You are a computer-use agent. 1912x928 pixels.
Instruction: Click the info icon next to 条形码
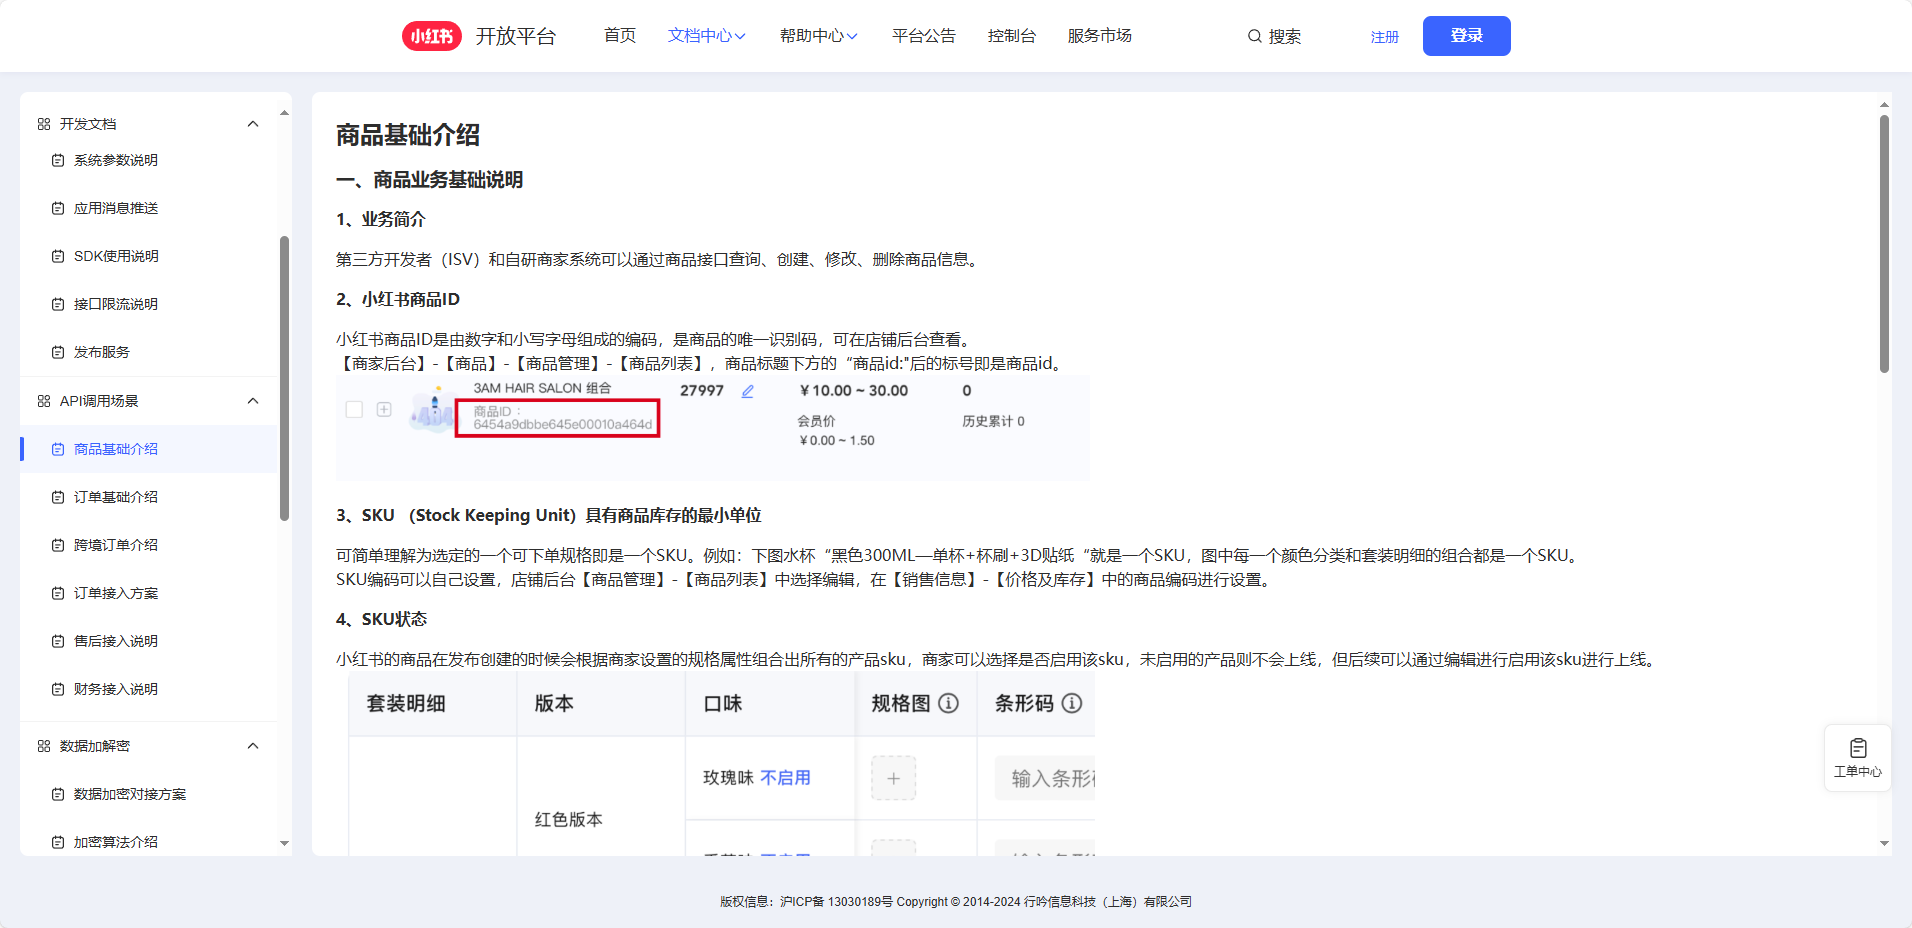click(1071, 703)
